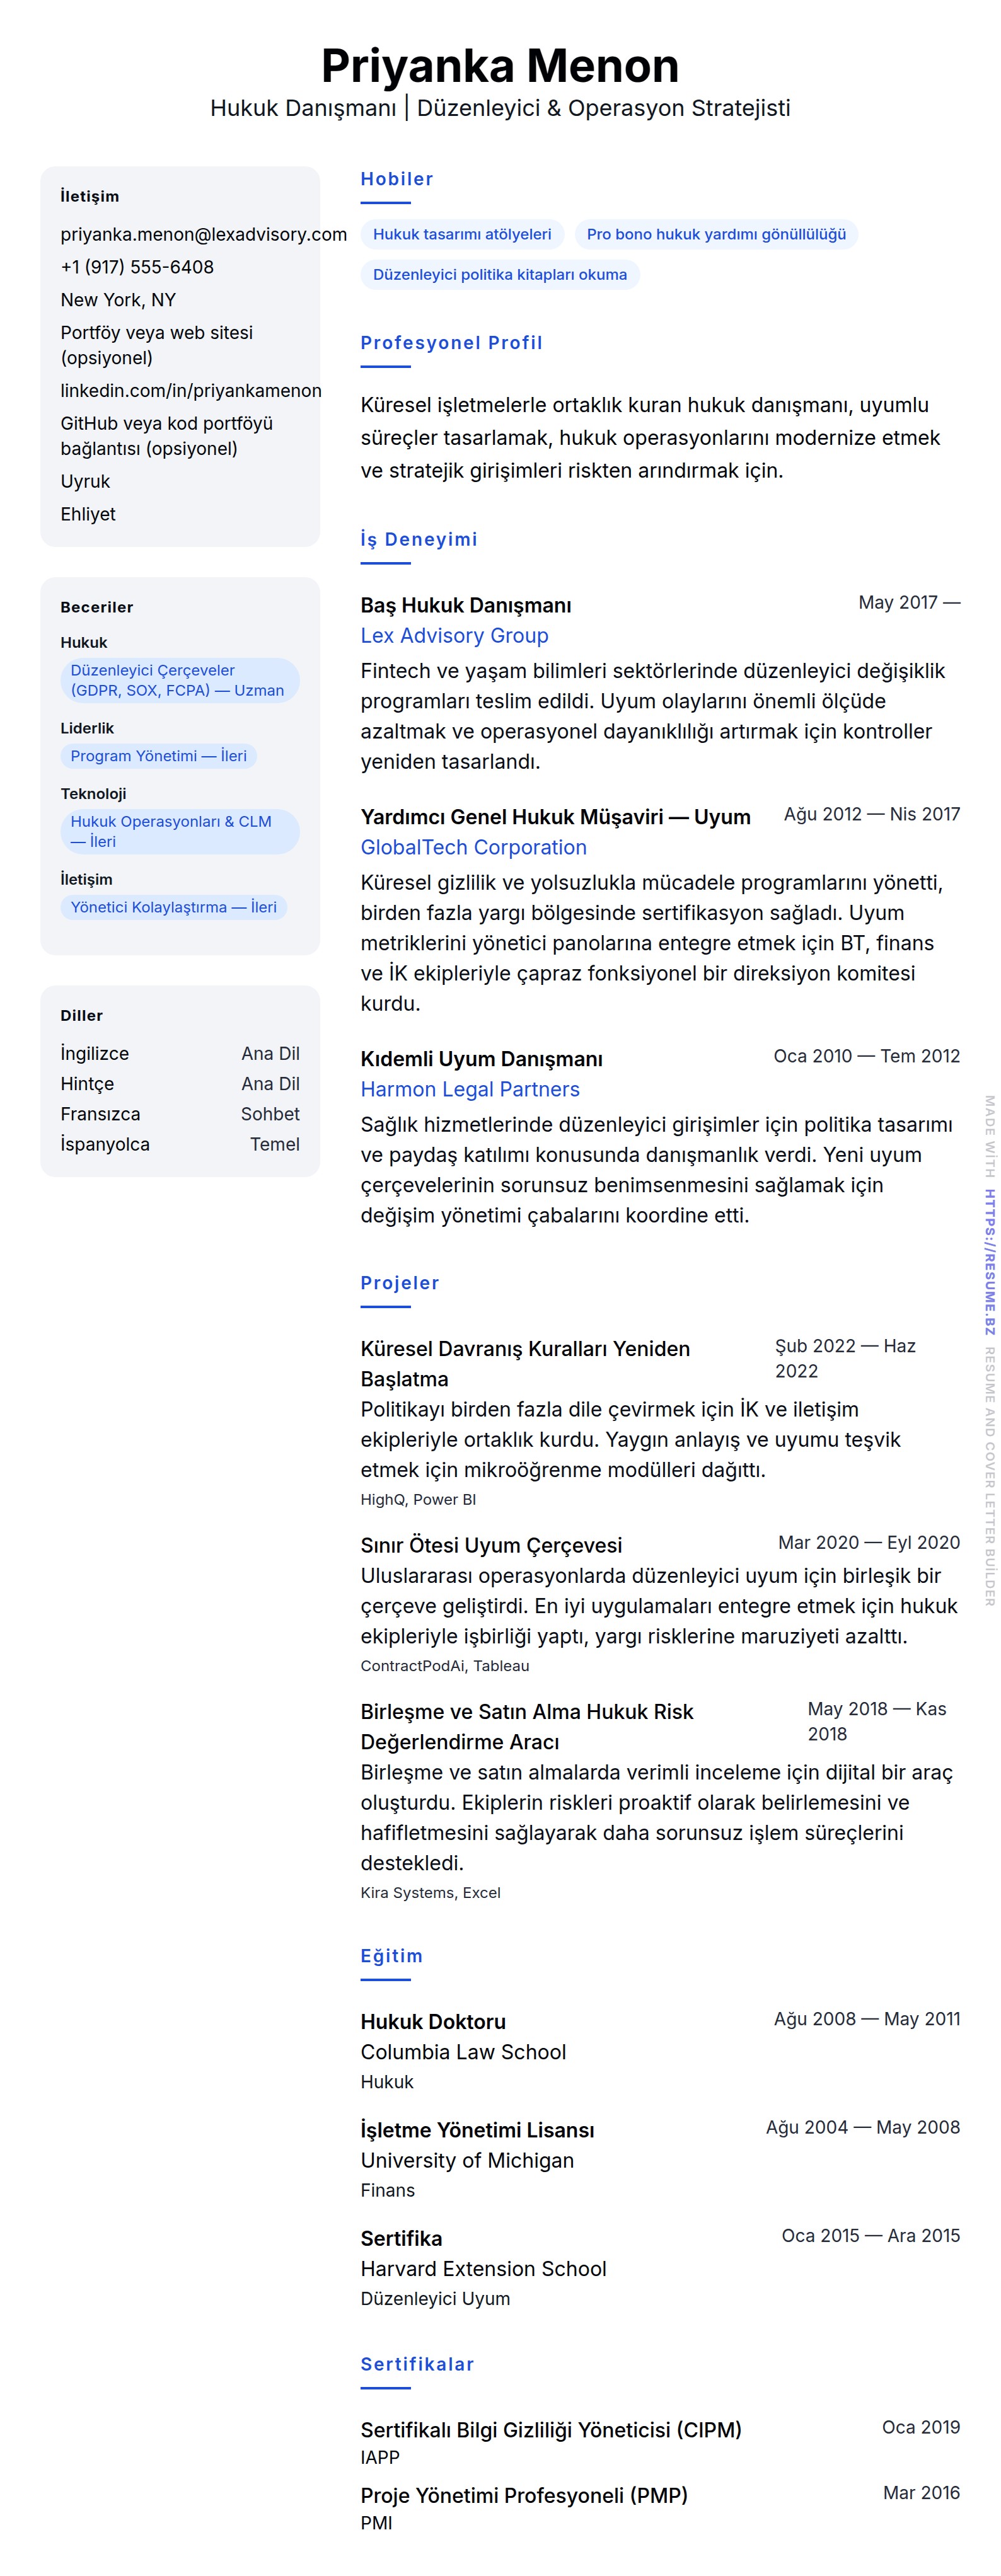The width and height of the screenshot is (1001, 2576).
Task: Select the Pro bono hukuk yardımı gönüllülüğü tag
Action: tap(716, 234)
